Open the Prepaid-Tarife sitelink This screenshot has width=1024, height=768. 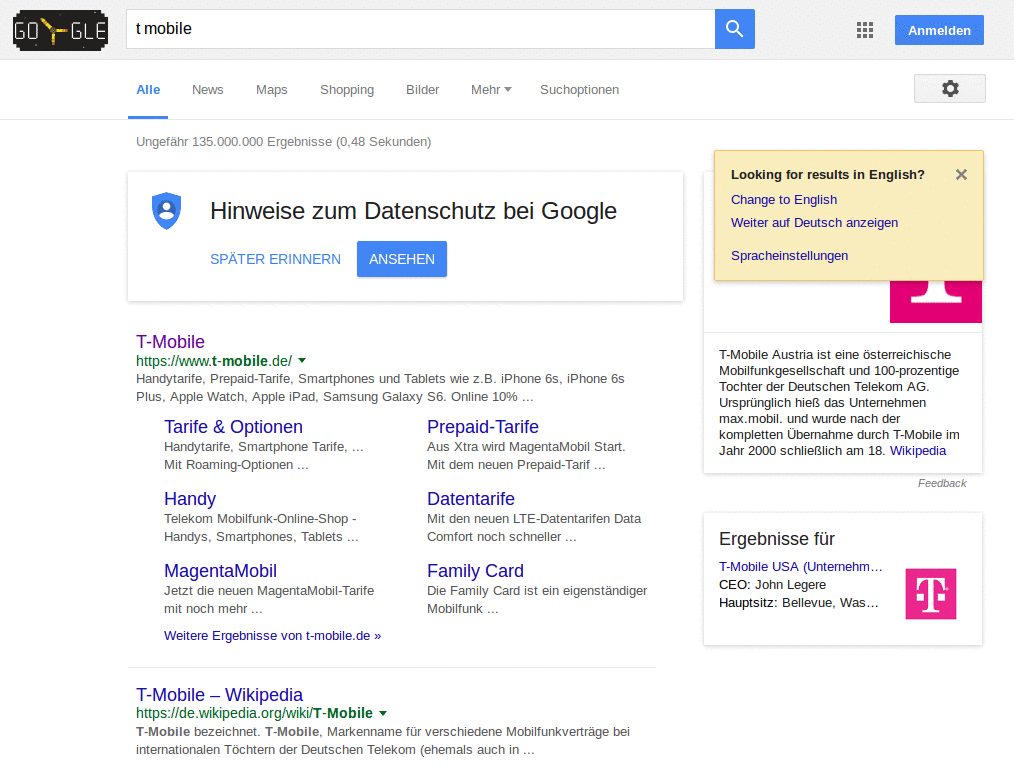[x=483, y=427]
